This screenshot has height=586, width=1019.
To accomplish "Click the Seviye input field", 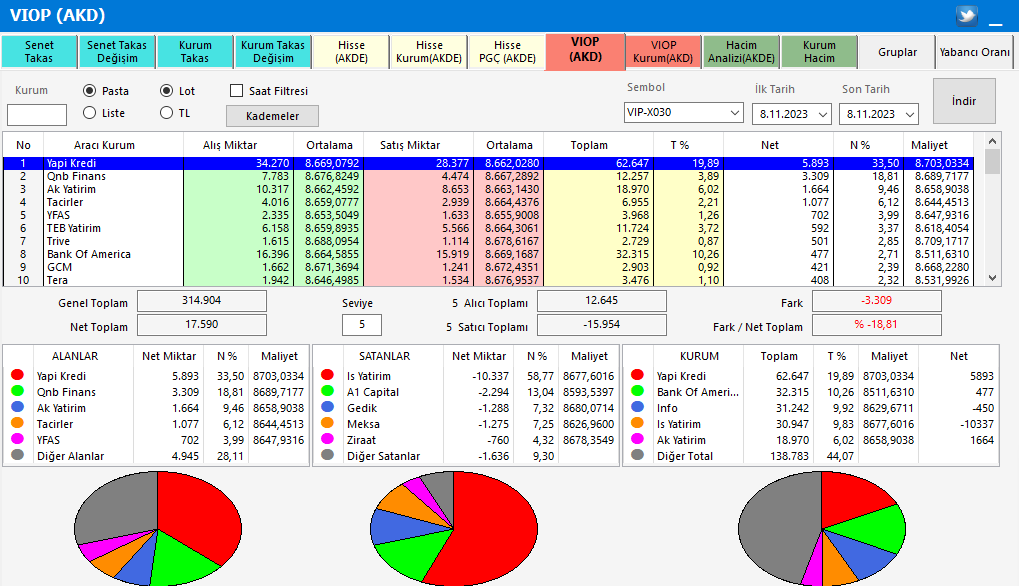I will tap(362, 324).
